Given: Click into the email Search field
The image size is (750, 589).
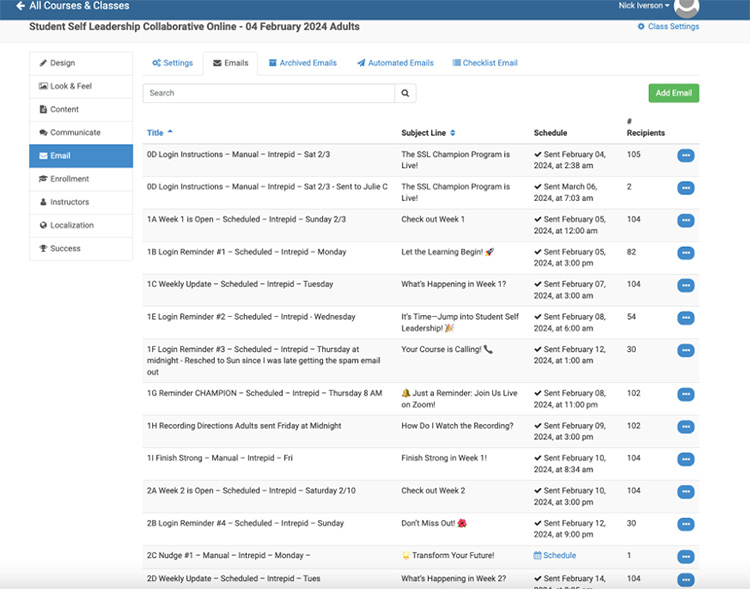Looking at the screenshot, I should coord(268,93).
